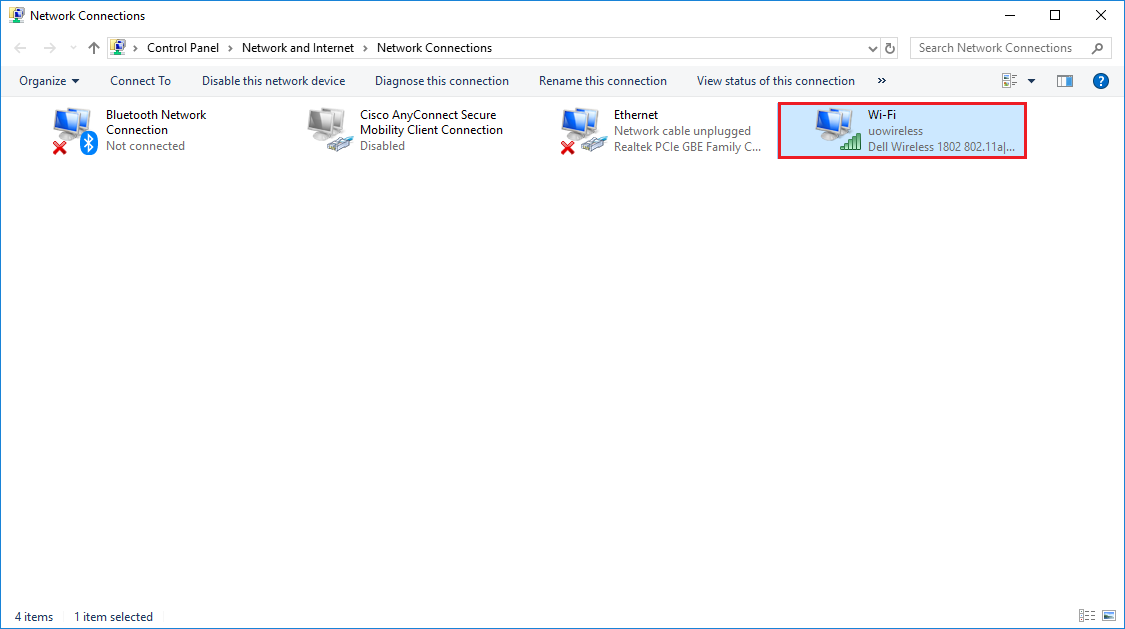The height and width of the screenshot is (629, 1125).
Task: Click the Network Connections breadcrumb
Action: point(434,48)
